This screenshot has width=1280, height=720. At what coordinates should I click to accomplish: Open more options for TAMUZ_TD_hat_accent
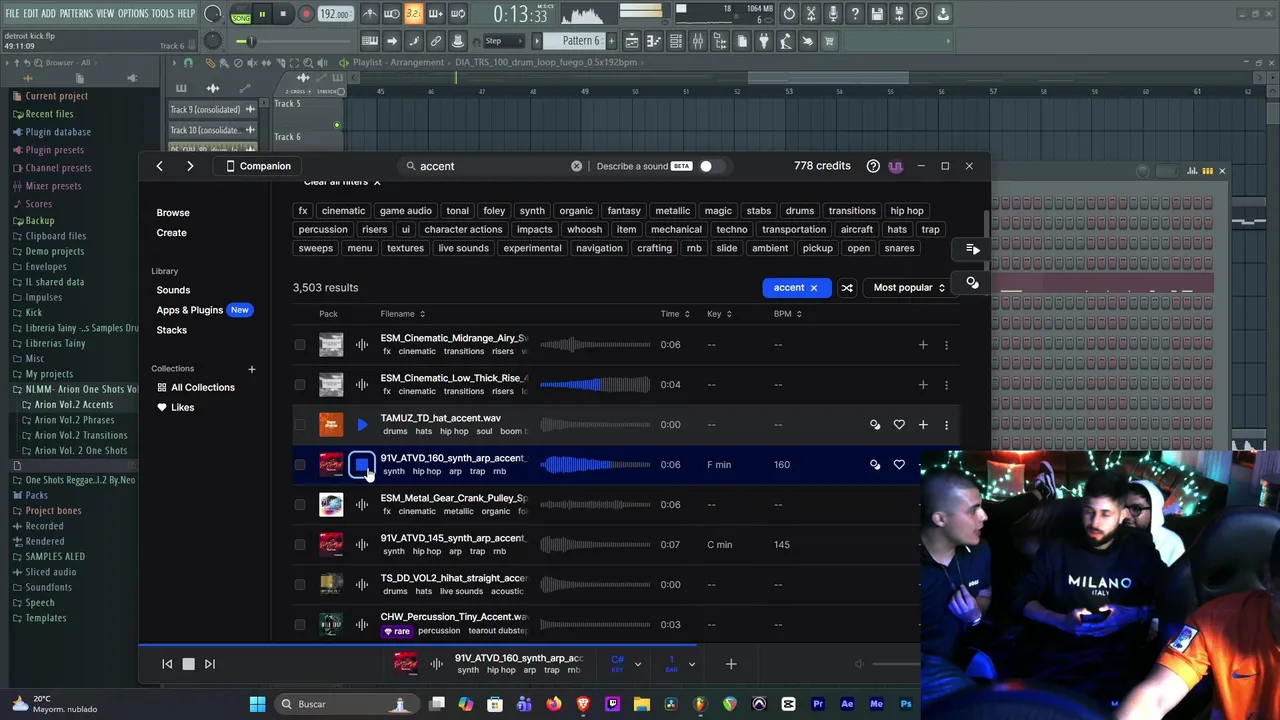click(x=947, y=425)
